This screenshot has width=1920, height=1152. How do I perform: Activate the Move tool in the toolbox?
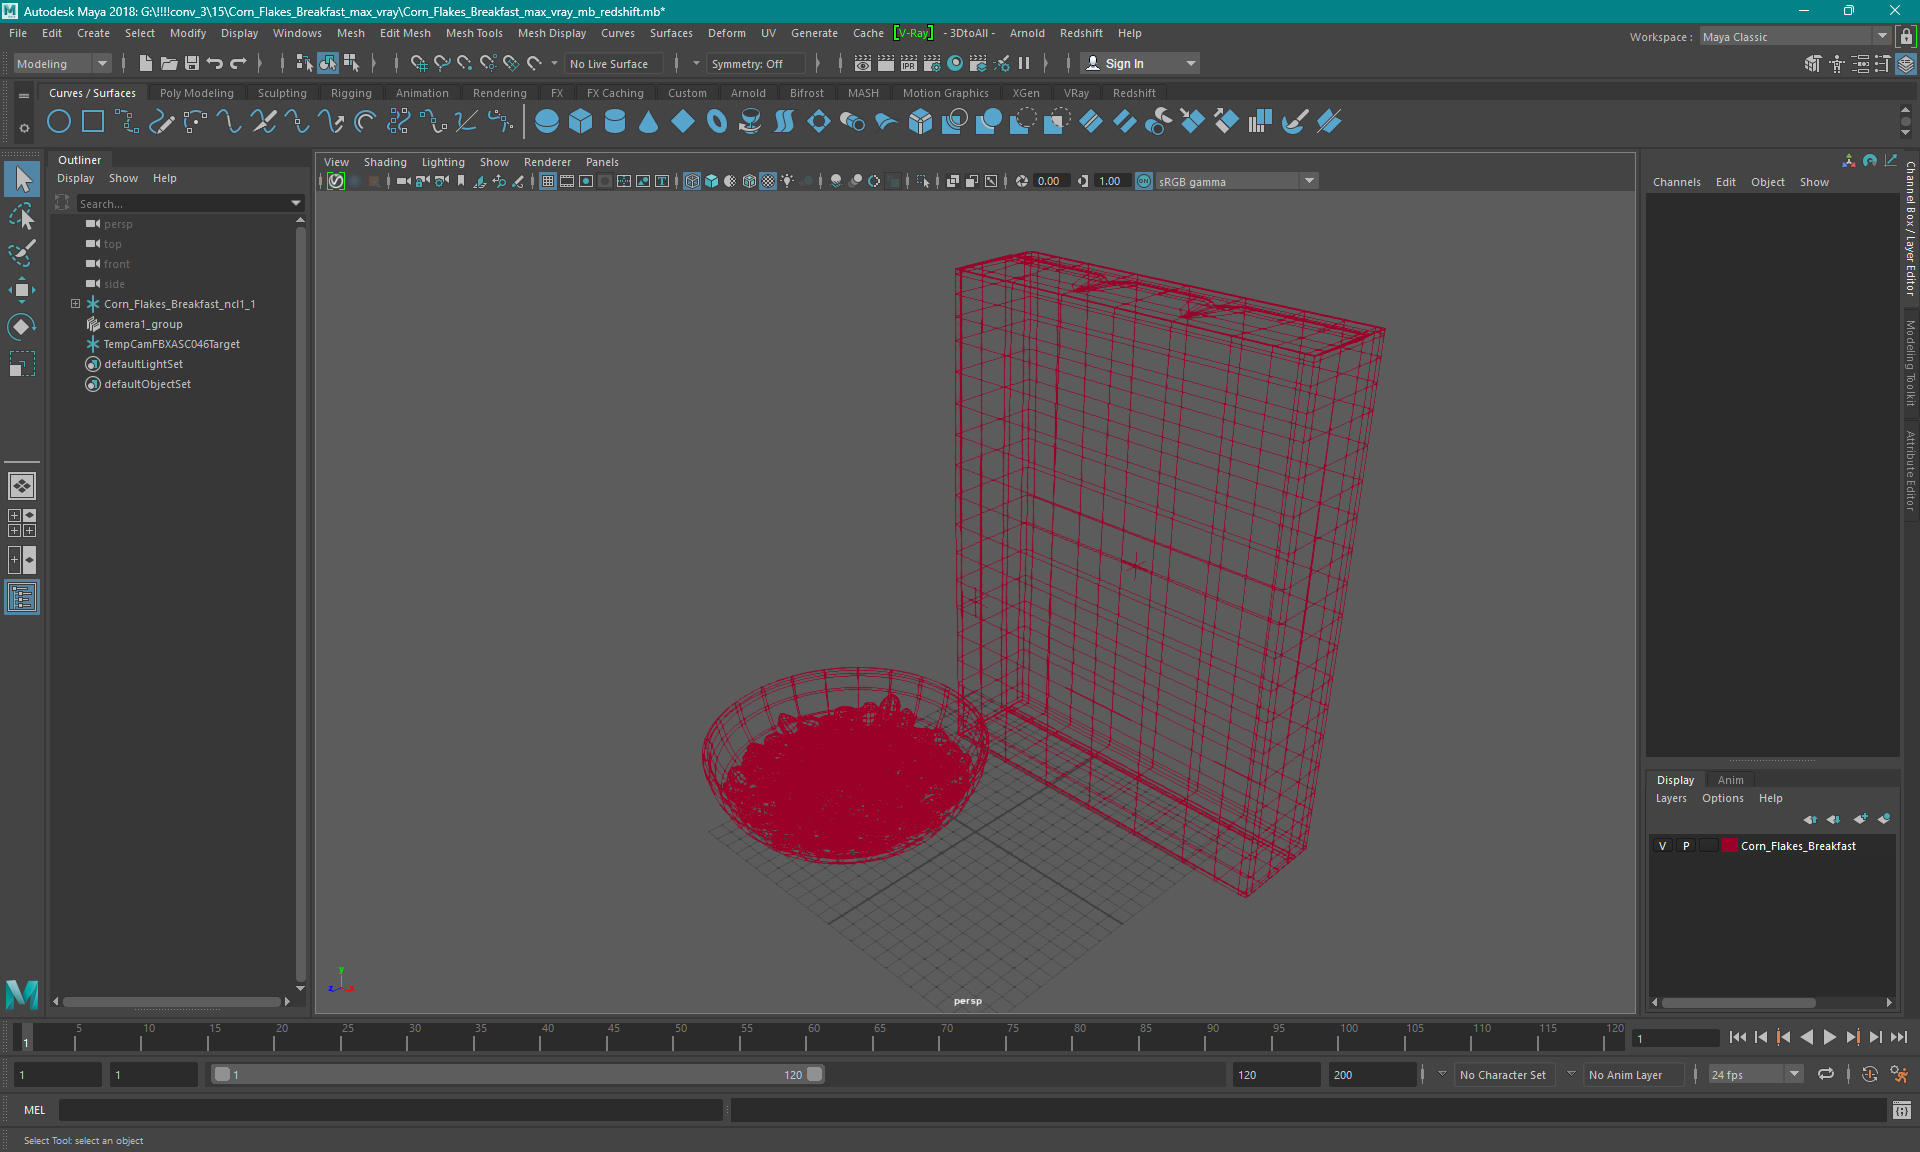point(22,290)
